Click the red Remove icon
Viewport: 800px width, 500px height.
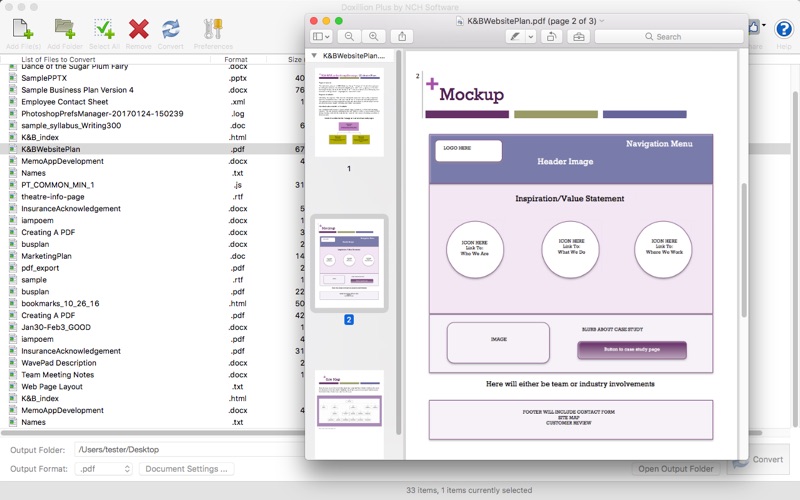pos(138,29)
